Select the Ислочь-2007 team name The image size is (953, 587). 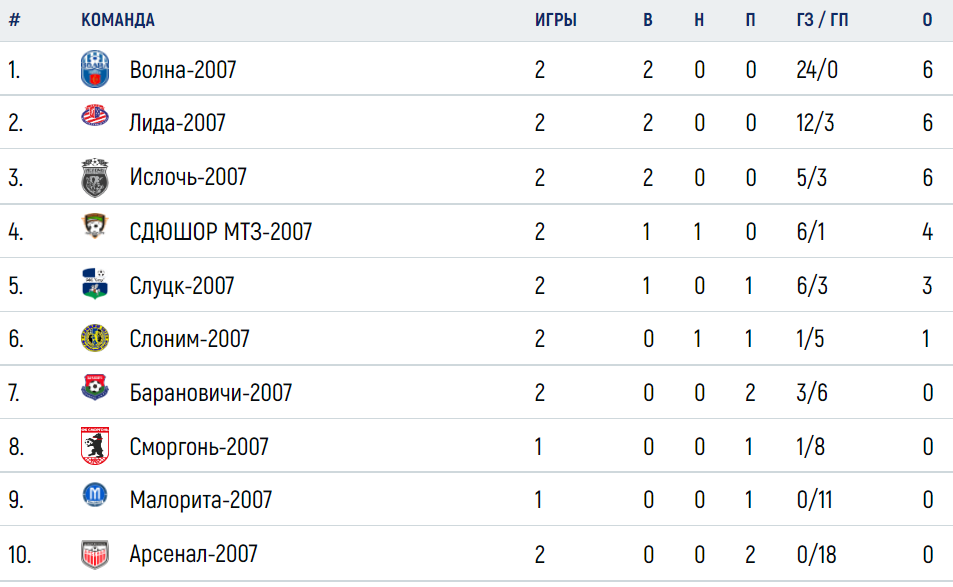[x=188, y=177]
